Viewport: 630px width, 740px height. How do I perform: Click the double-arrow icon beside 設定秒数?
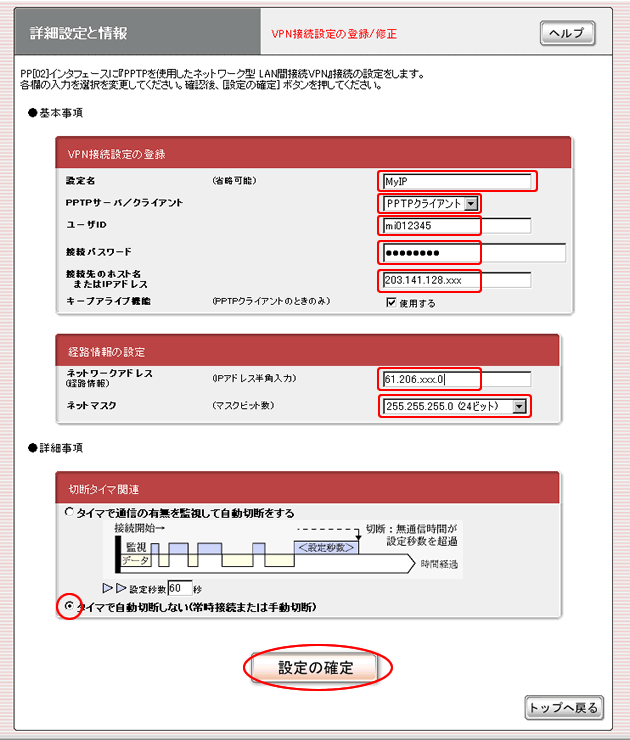[x=115, y=588]
